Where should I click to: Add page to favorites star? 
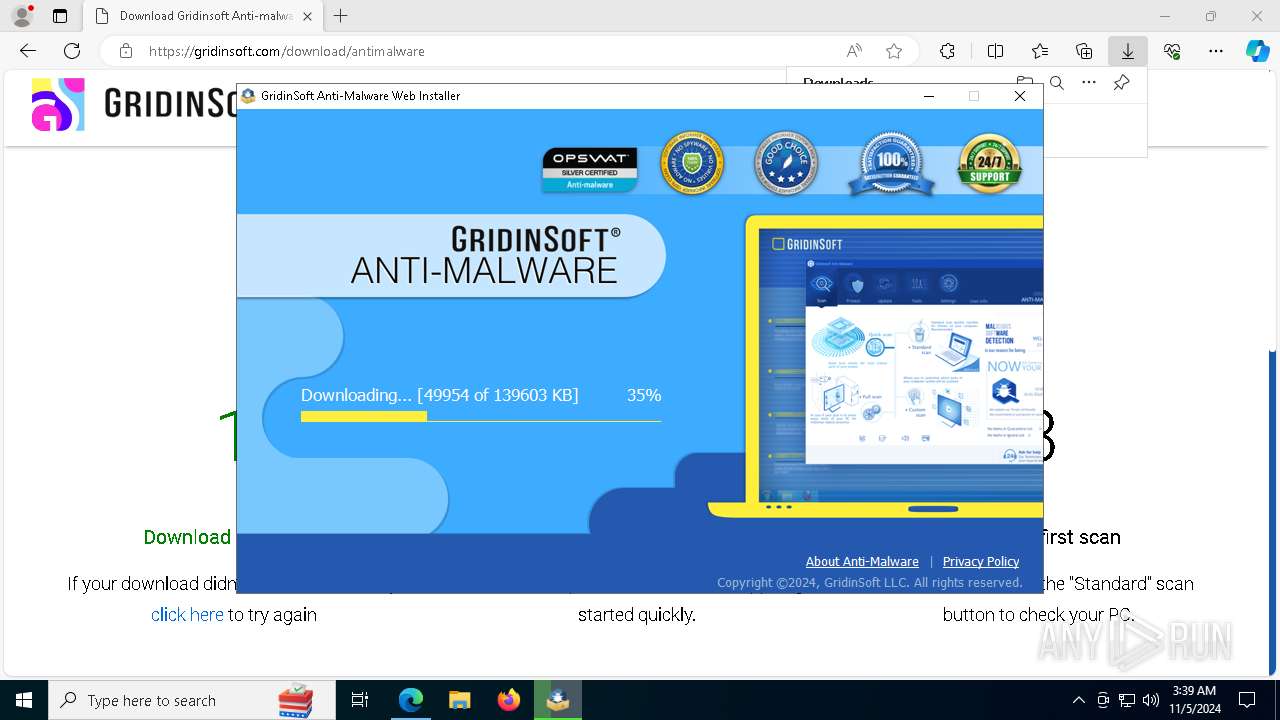pyautogui.click(x=894, y=51)
